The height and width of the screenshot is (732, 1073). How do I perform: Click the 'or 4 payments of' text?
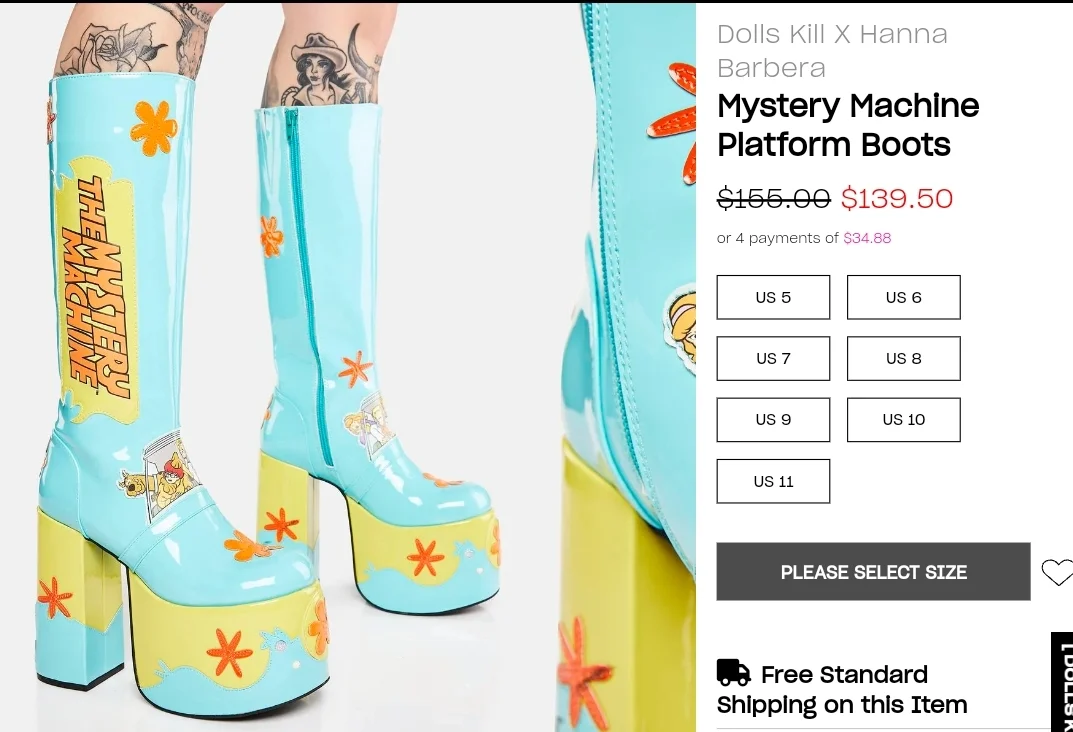[778, 238]
